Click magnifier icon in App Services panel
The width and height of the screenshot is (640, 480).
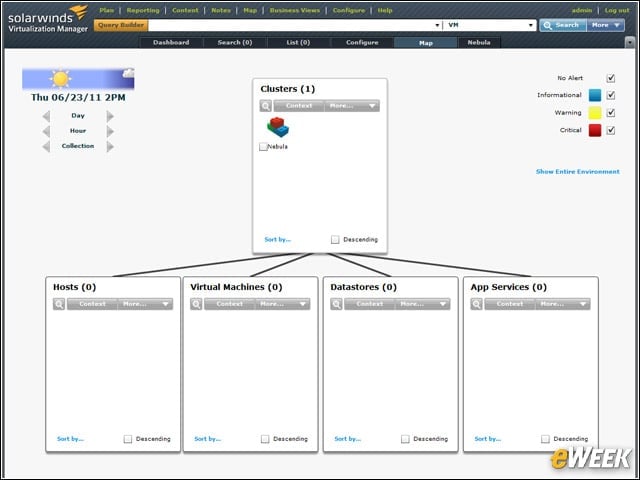click(x=477, y=304)
